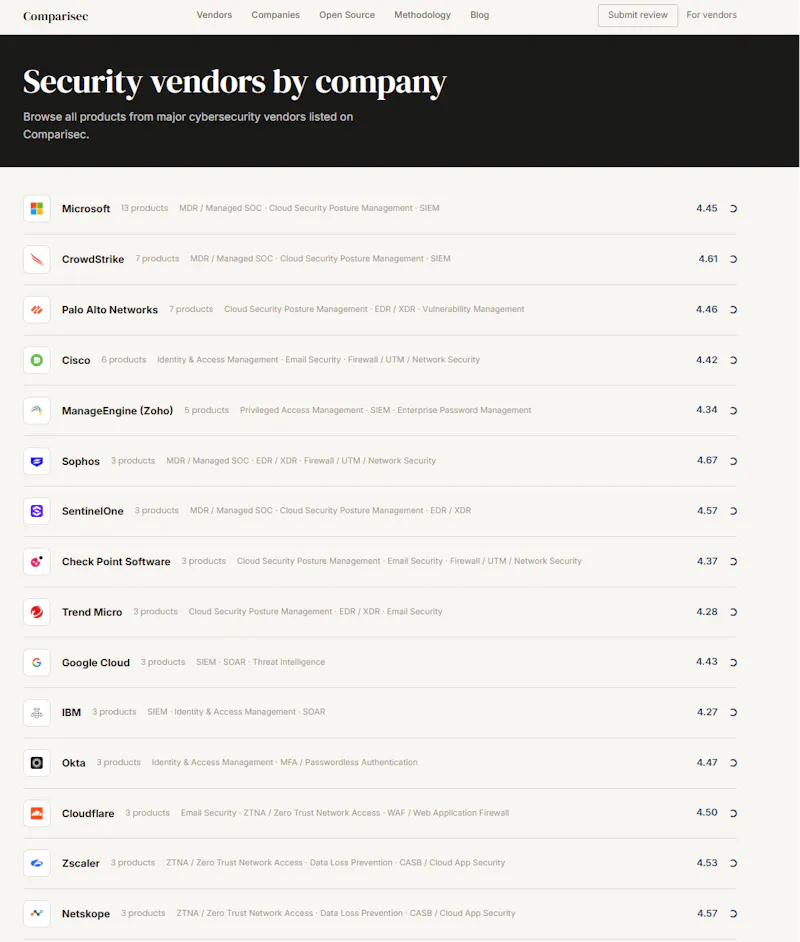This screenshot has width=800, height=942.
Task: Go to Open Source page
Action: tap(347, 15)
